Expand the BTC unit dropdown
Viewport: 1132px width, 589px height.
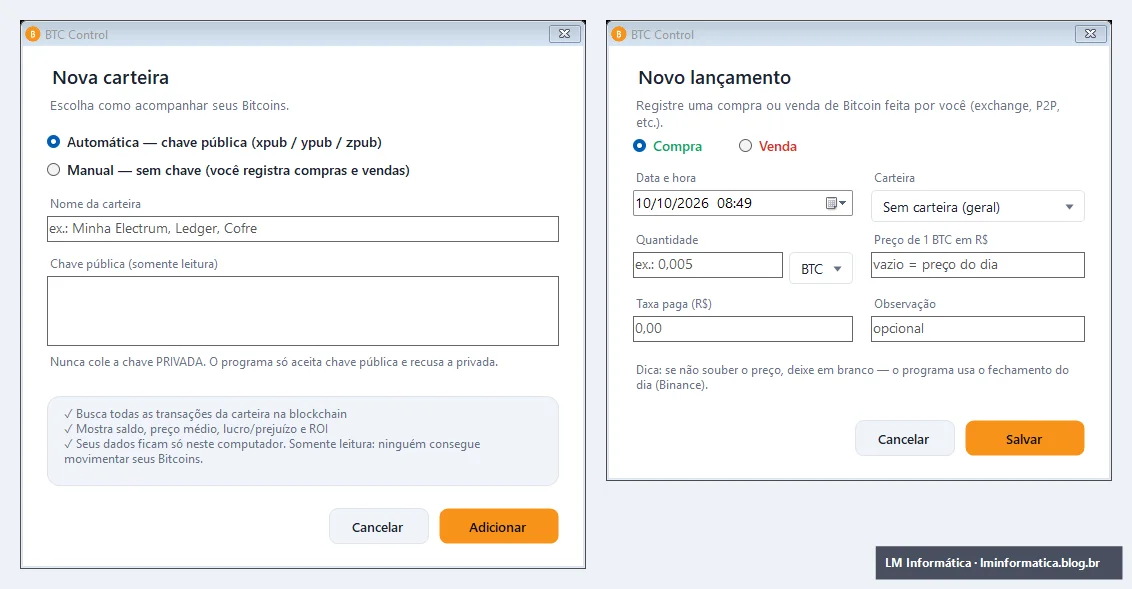pyautogui.click(x=821, y=269)
